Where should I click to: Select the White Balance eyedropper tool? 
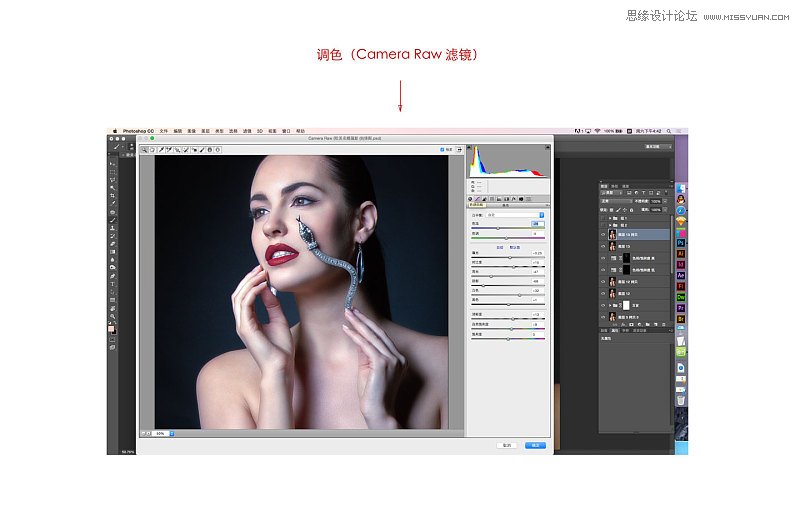tap(160, 150)
